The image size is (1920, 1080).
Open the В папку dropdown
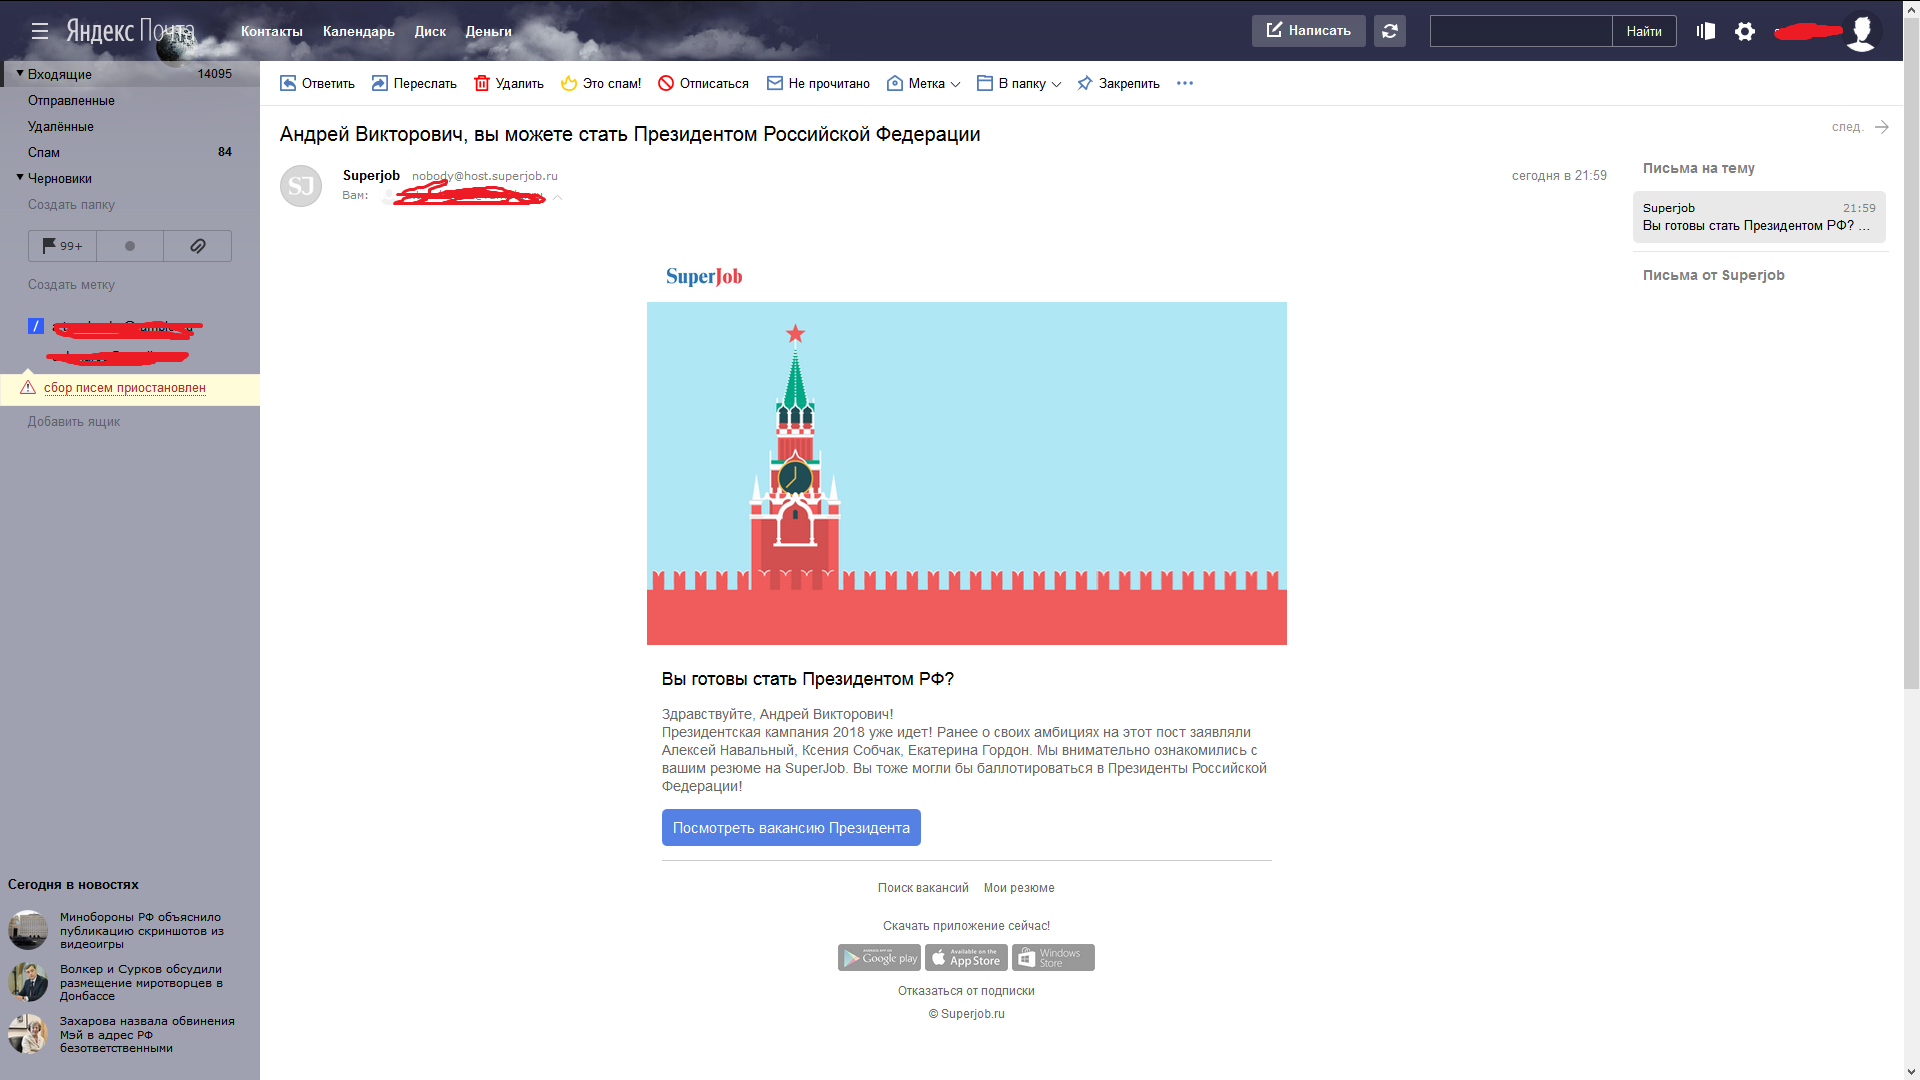pyautogui.click(x=1019, y=84)
